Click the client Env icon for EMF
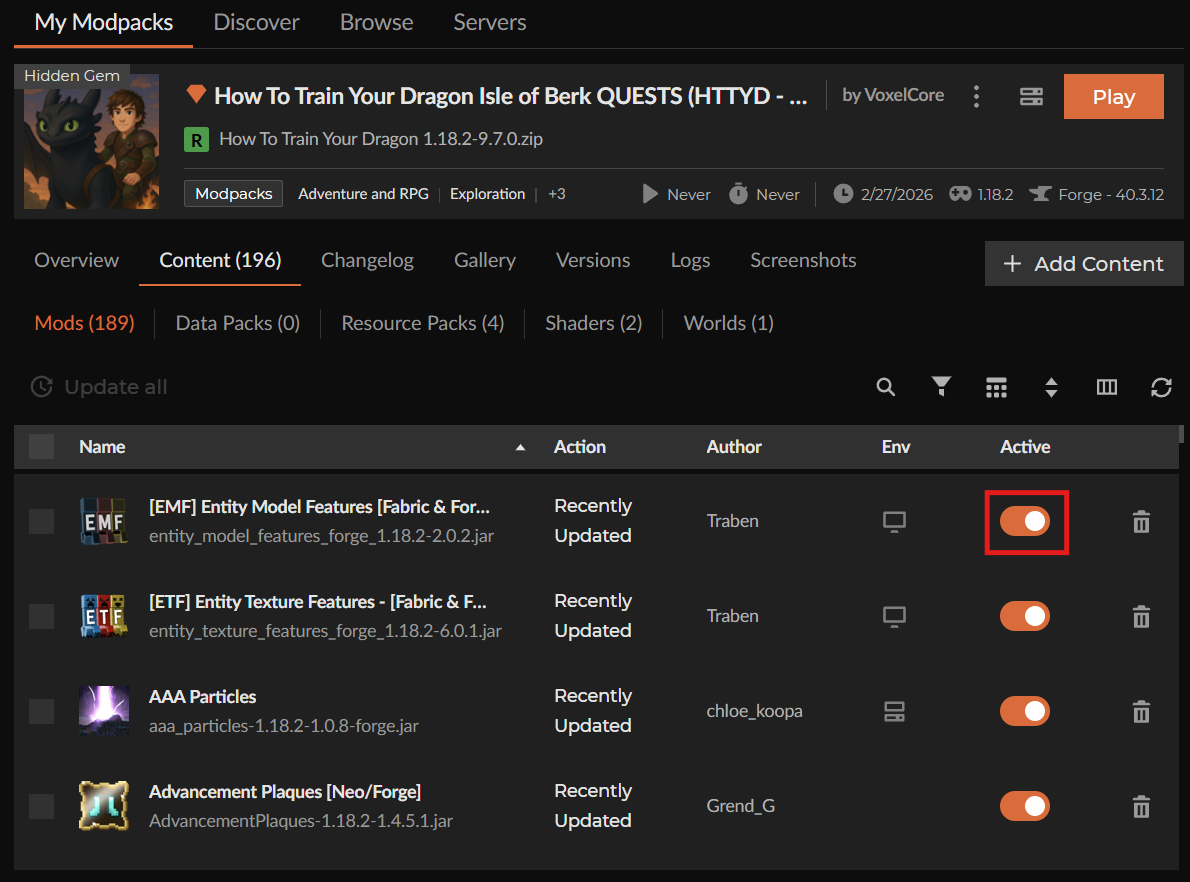The height and width of the screenshot is (882, 1190). [x=894, y=521]
